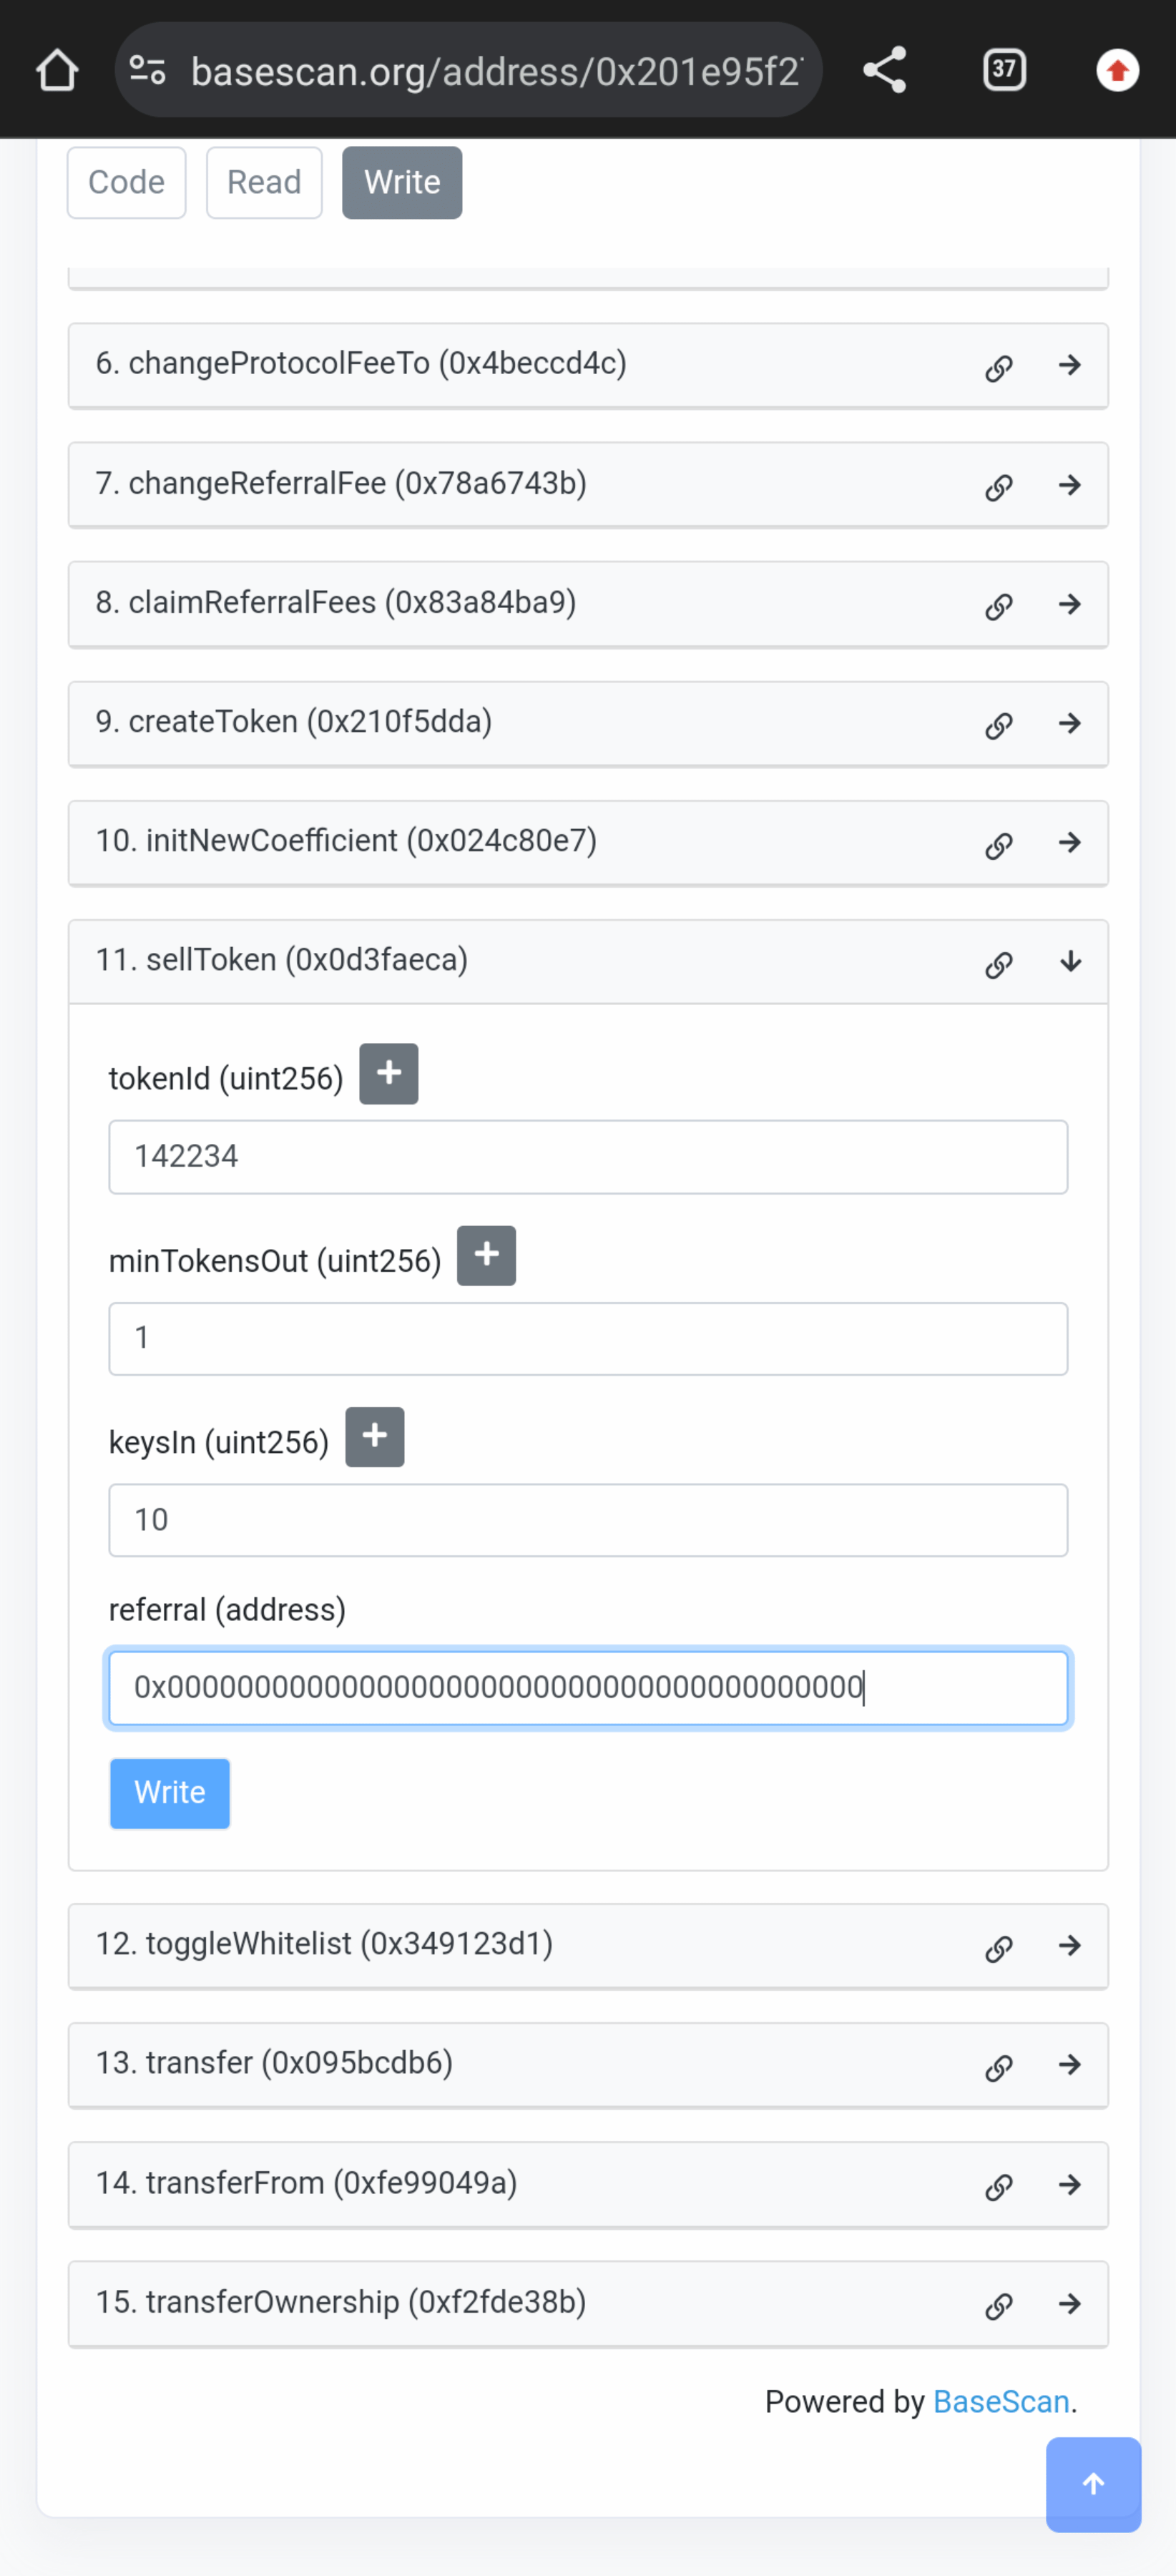Expand the changeReferralFee method arrow
This screenshot has height=2576, width=1176.
[x=1070, y=485]
